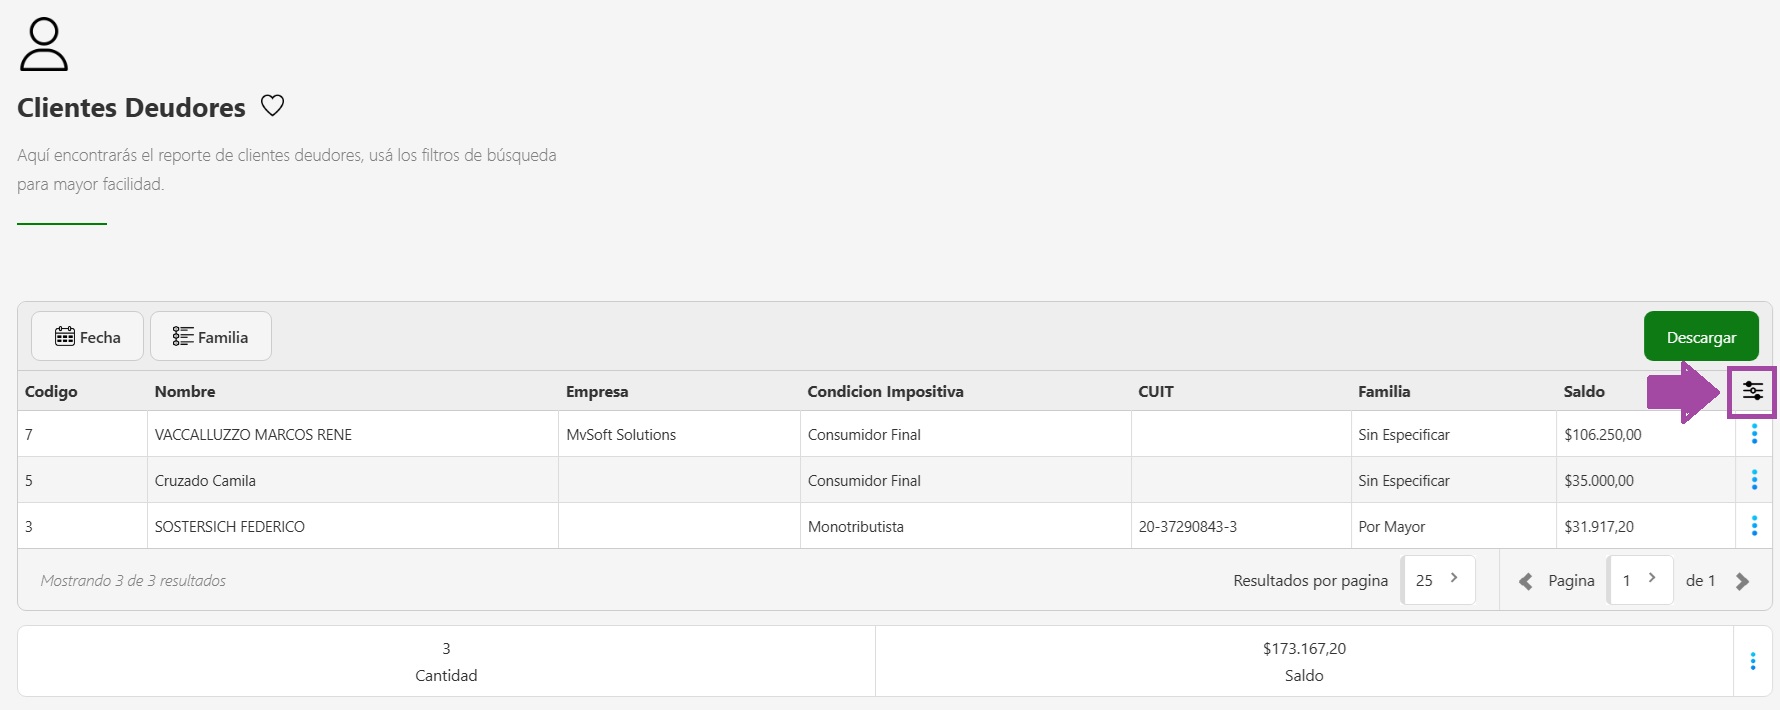This screenshot has height=710, width=1780.
Task: Click the CUIT value 20-37290843-3
Action: tap(1187, 527)
